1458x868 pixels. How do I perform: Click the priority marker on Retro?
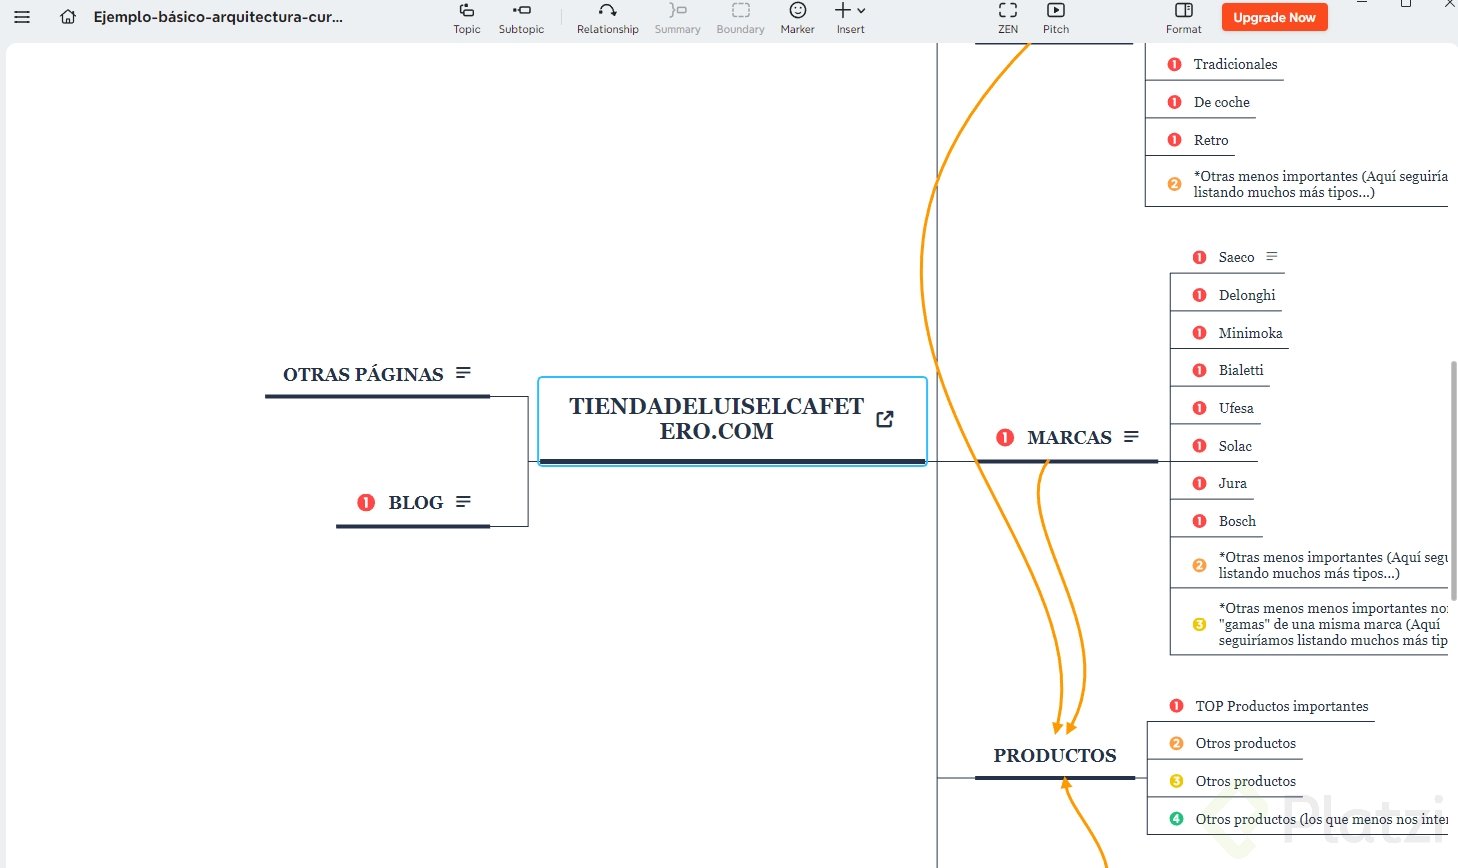coord(1175,140)
